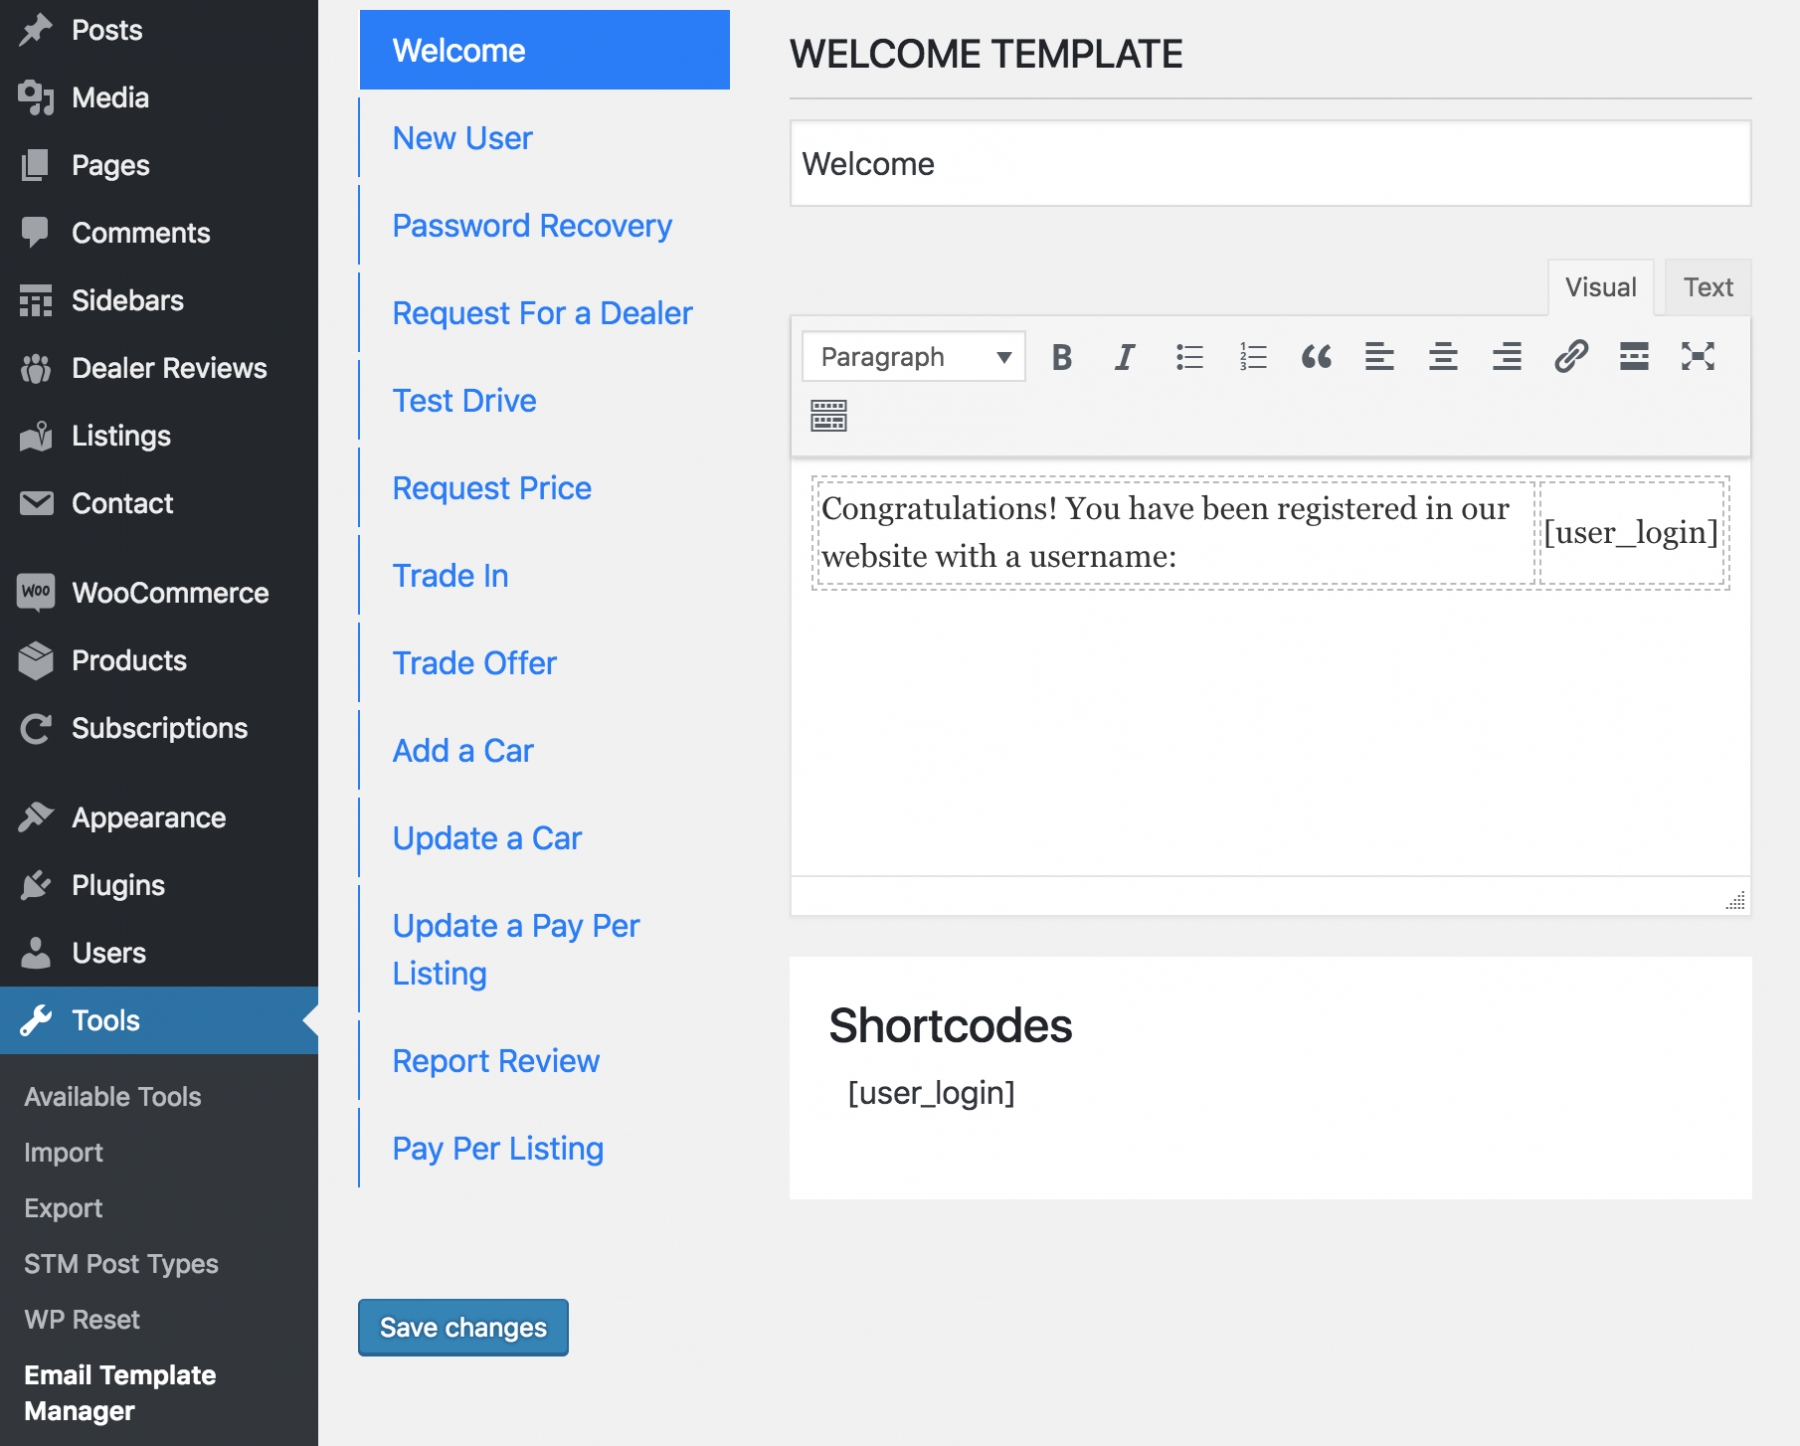Switch to the Visual editor tab
The width and height of the screenshot is (1800, 1446).
tap(1600, 288)
